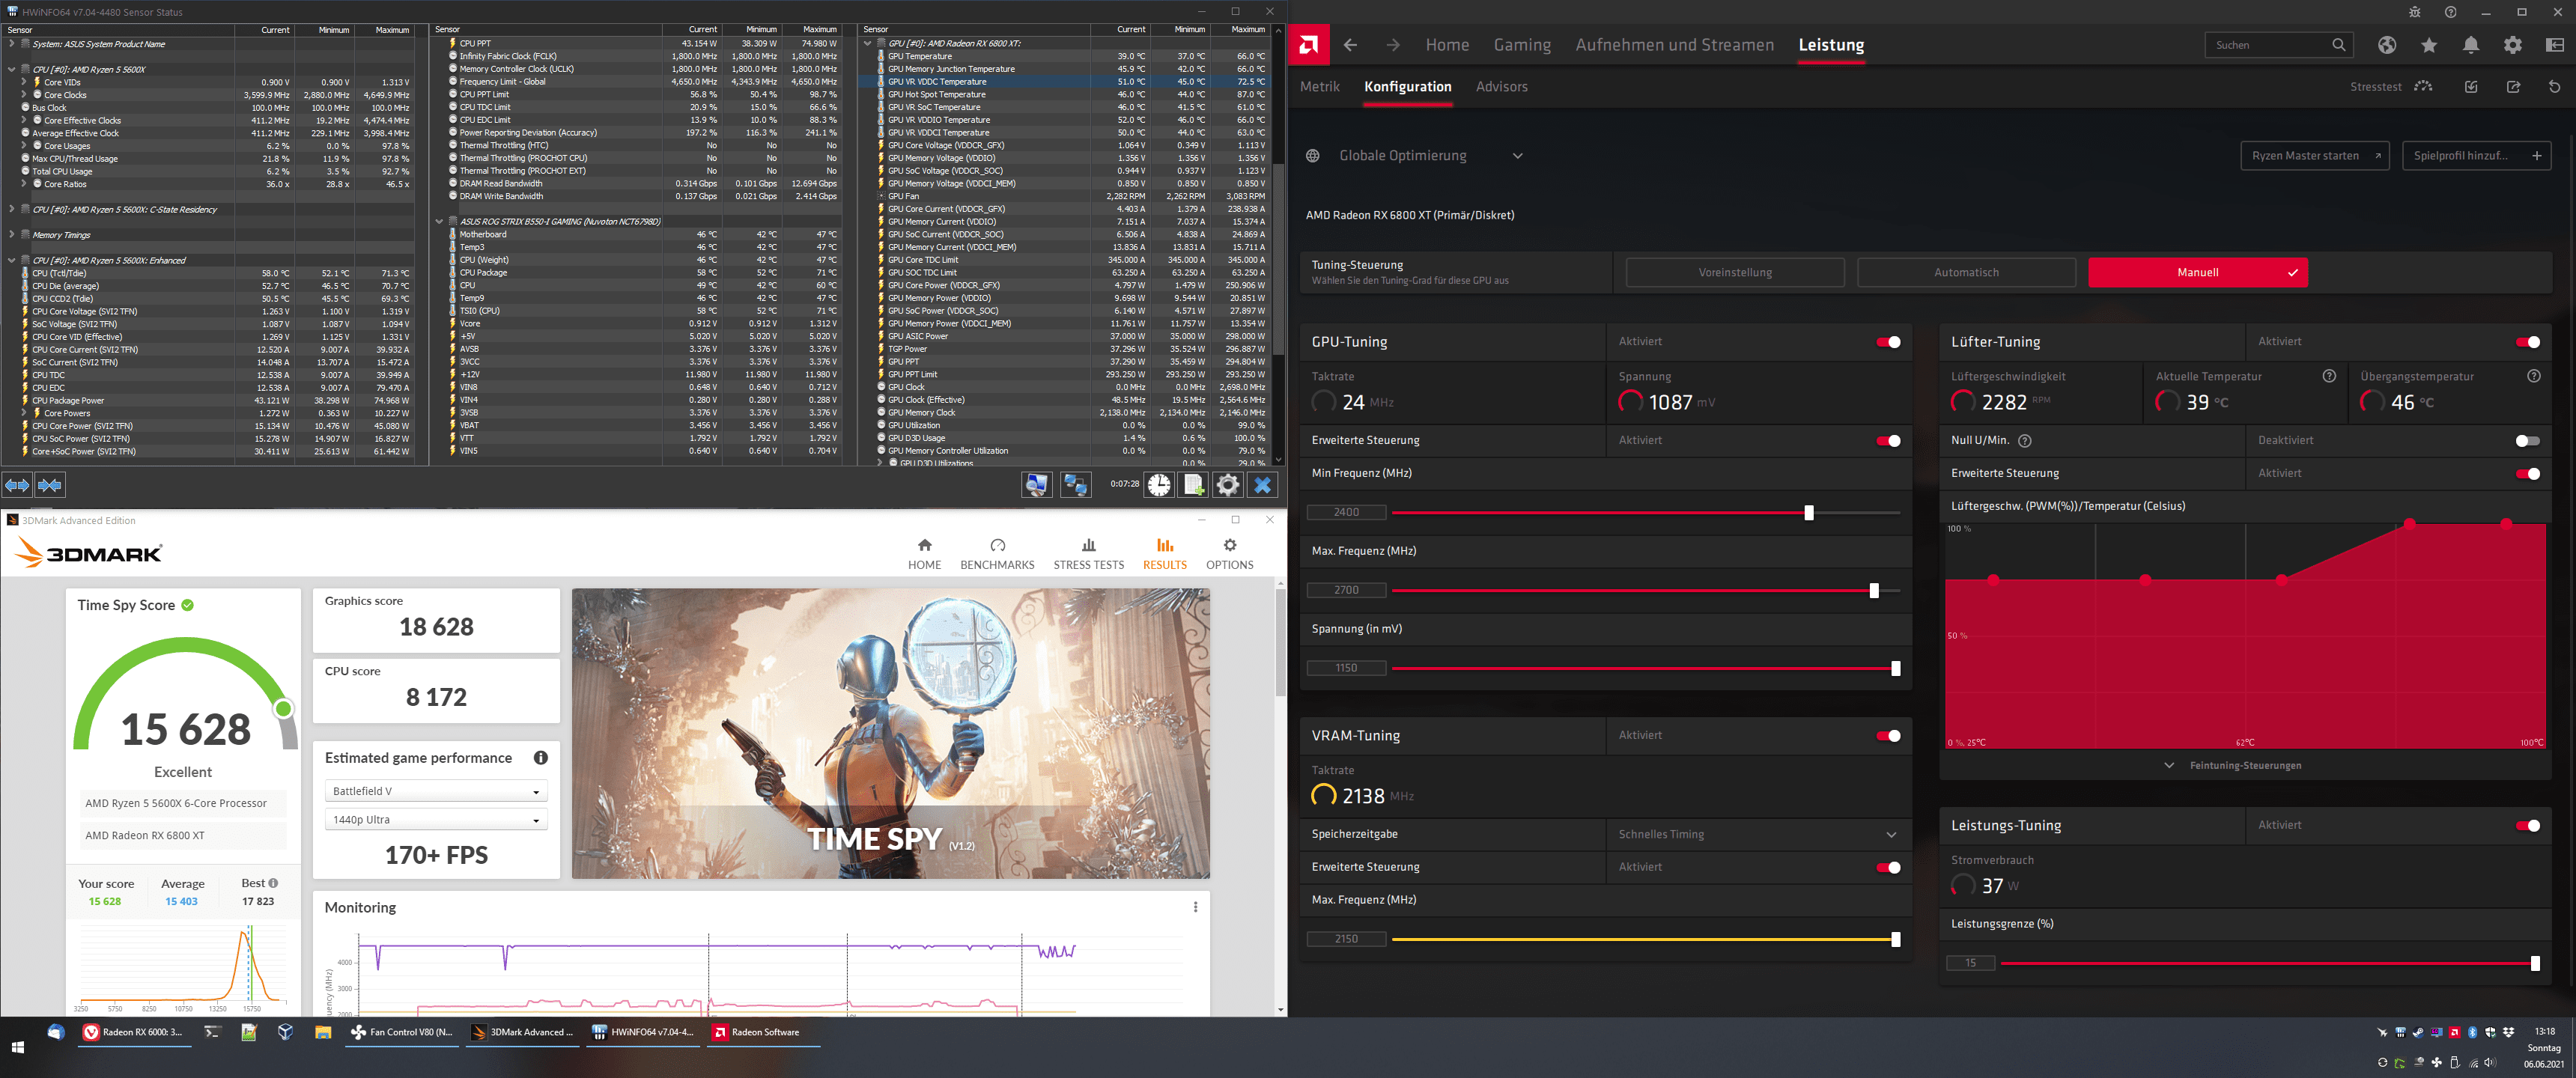Click the back arrow in Radeon Software
2576x1078 pixels.
(x=1350, y=45)
